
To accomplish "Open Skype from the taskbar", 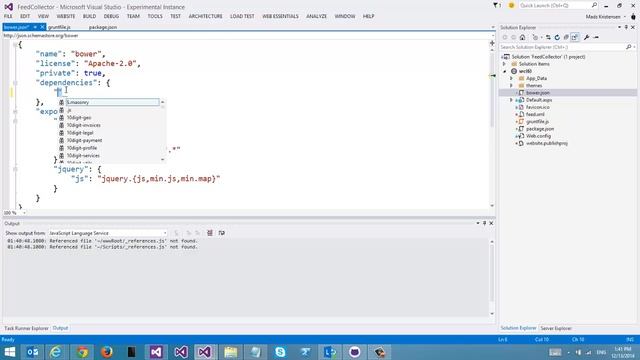I will point(280,352).
